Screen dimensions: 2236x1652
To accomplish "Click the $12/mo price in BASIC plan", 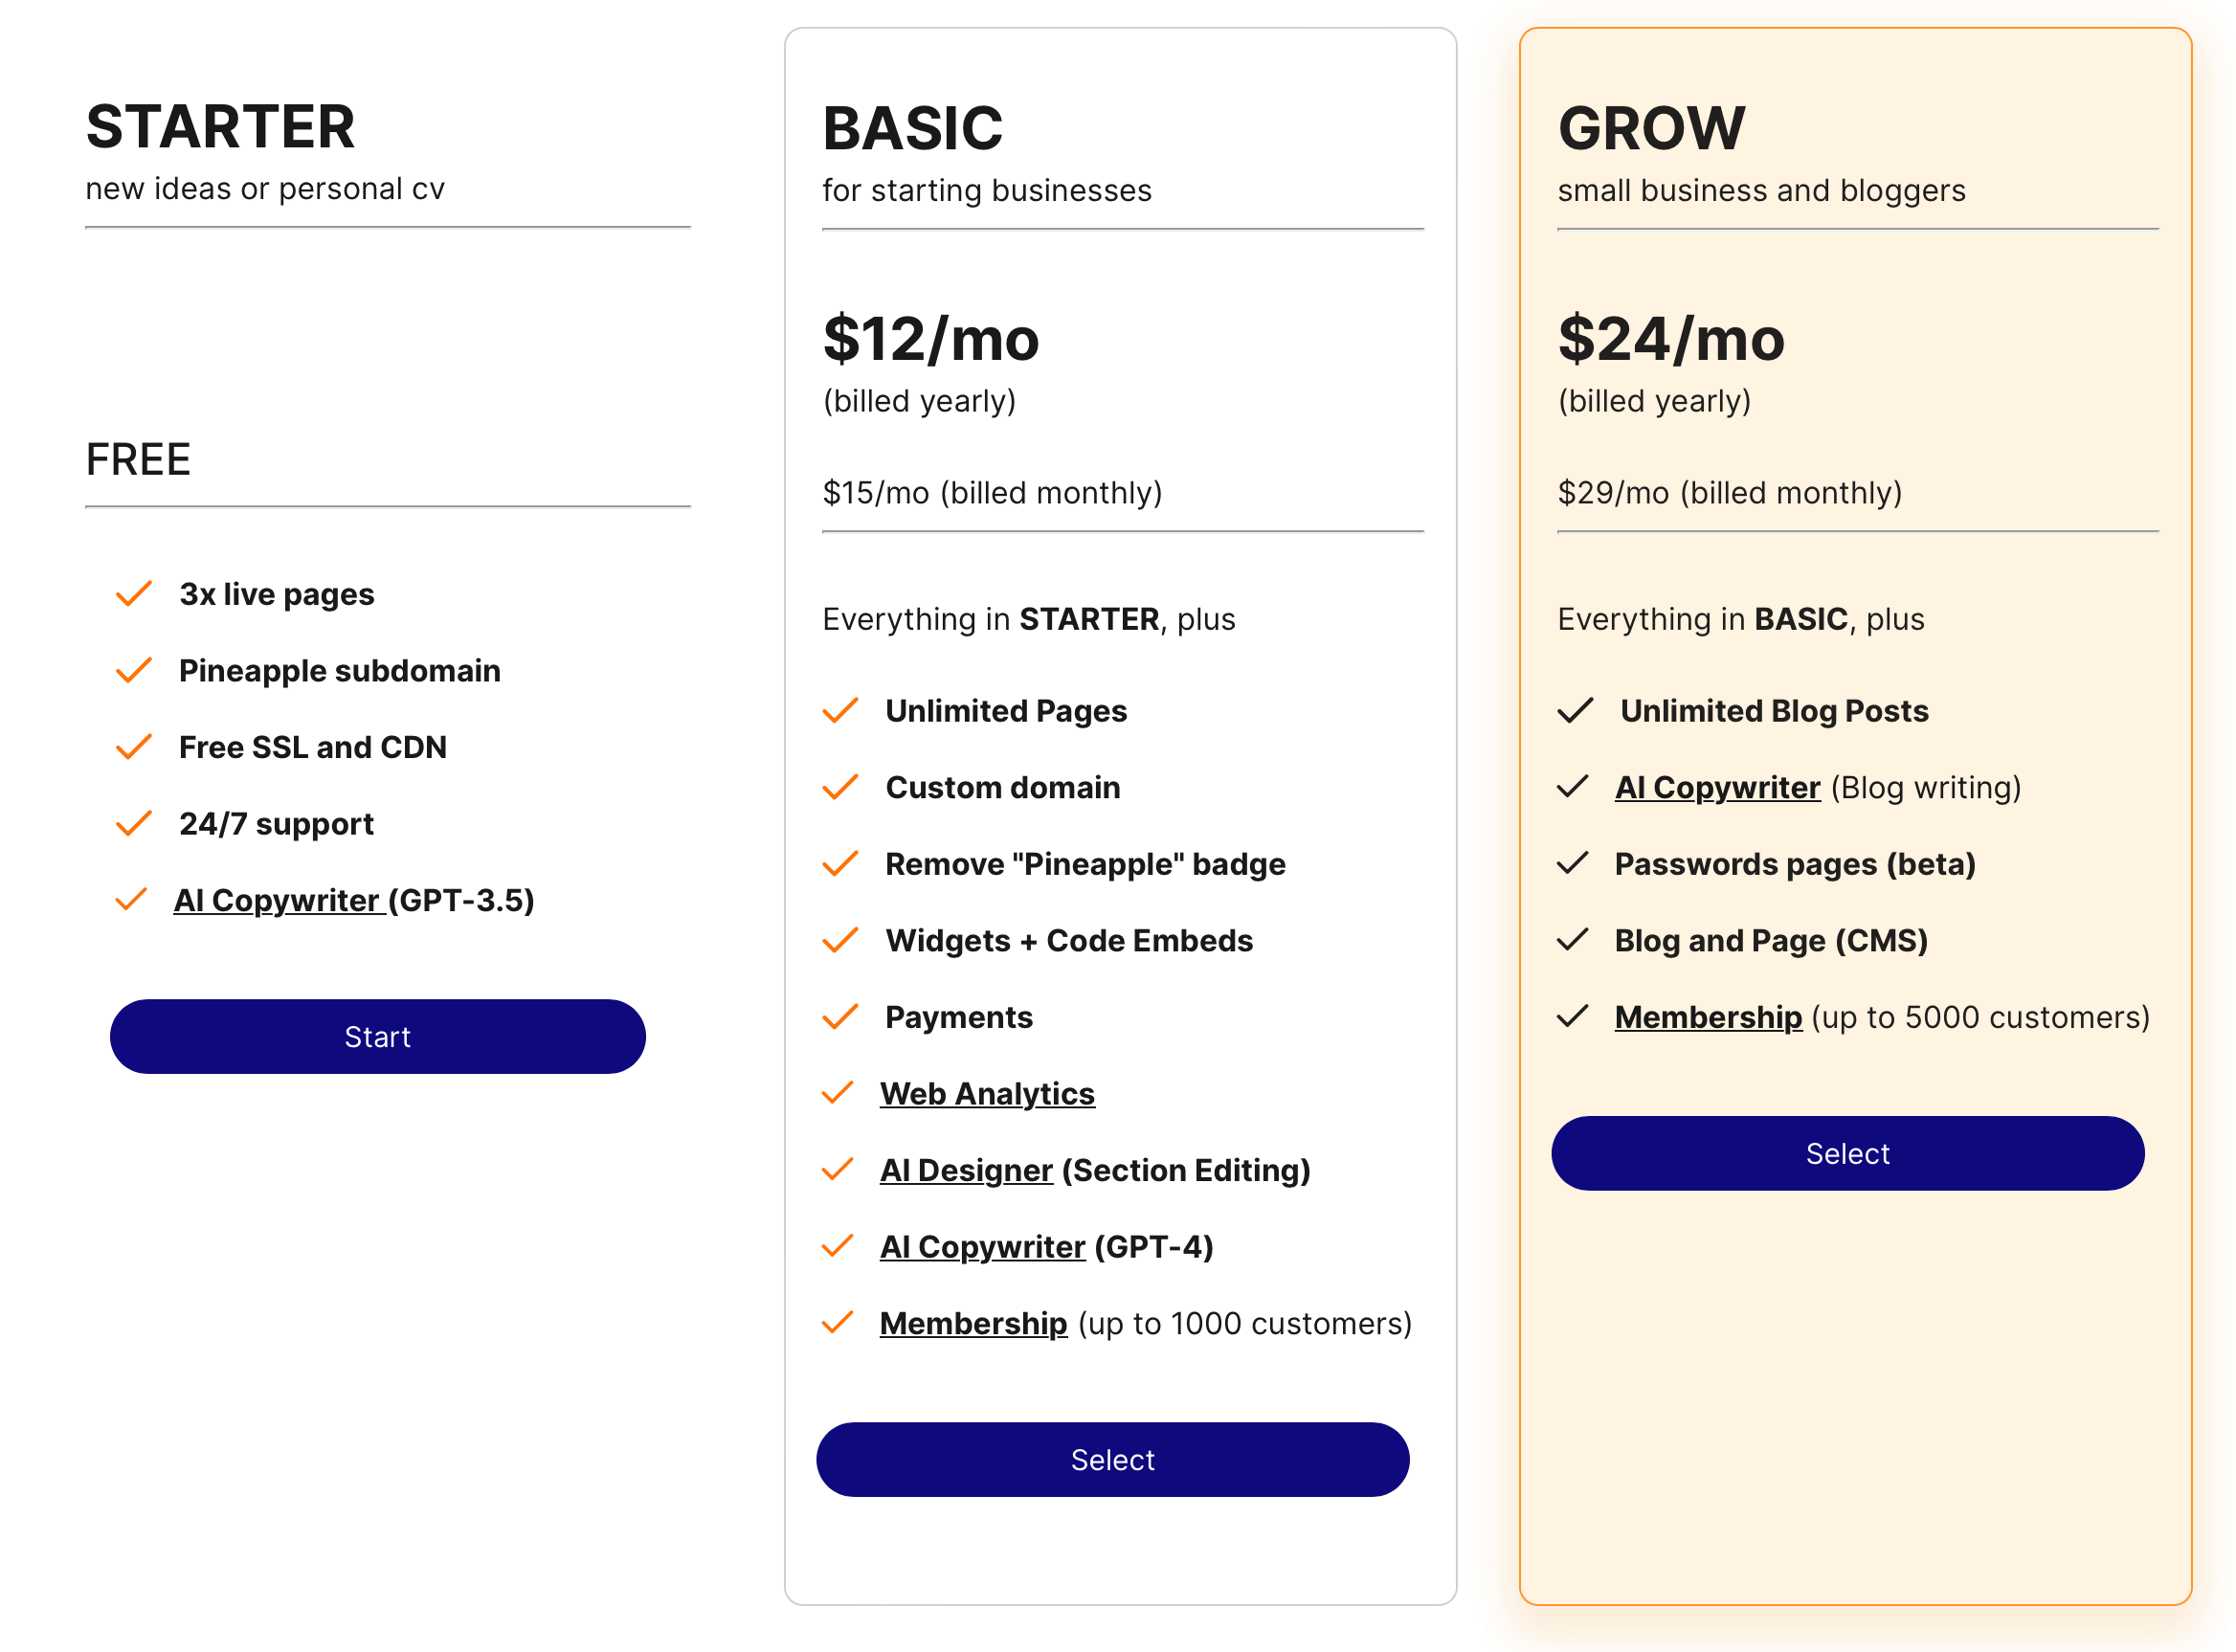I will (930, 339).
